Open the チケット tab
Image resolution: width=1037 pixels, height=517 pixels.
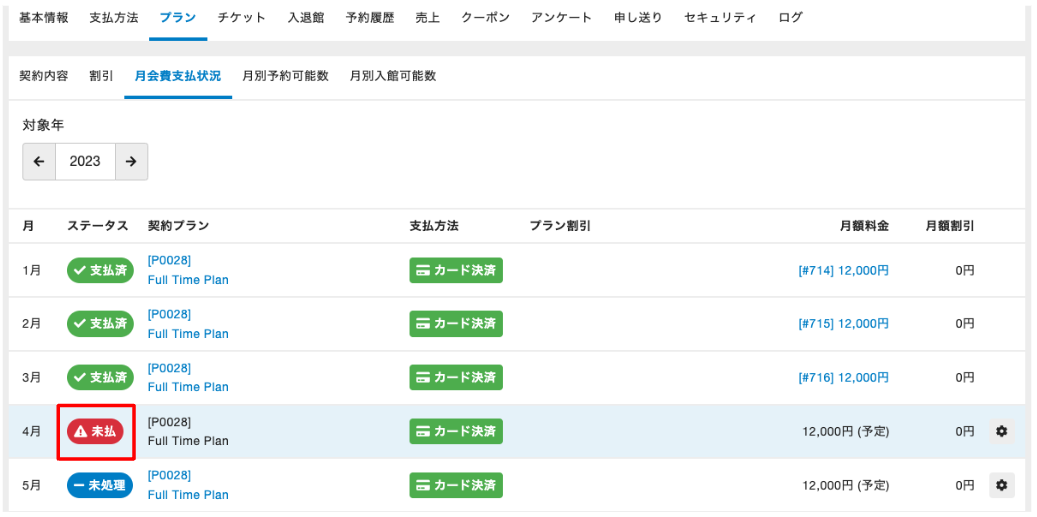(x=242, y=18)
